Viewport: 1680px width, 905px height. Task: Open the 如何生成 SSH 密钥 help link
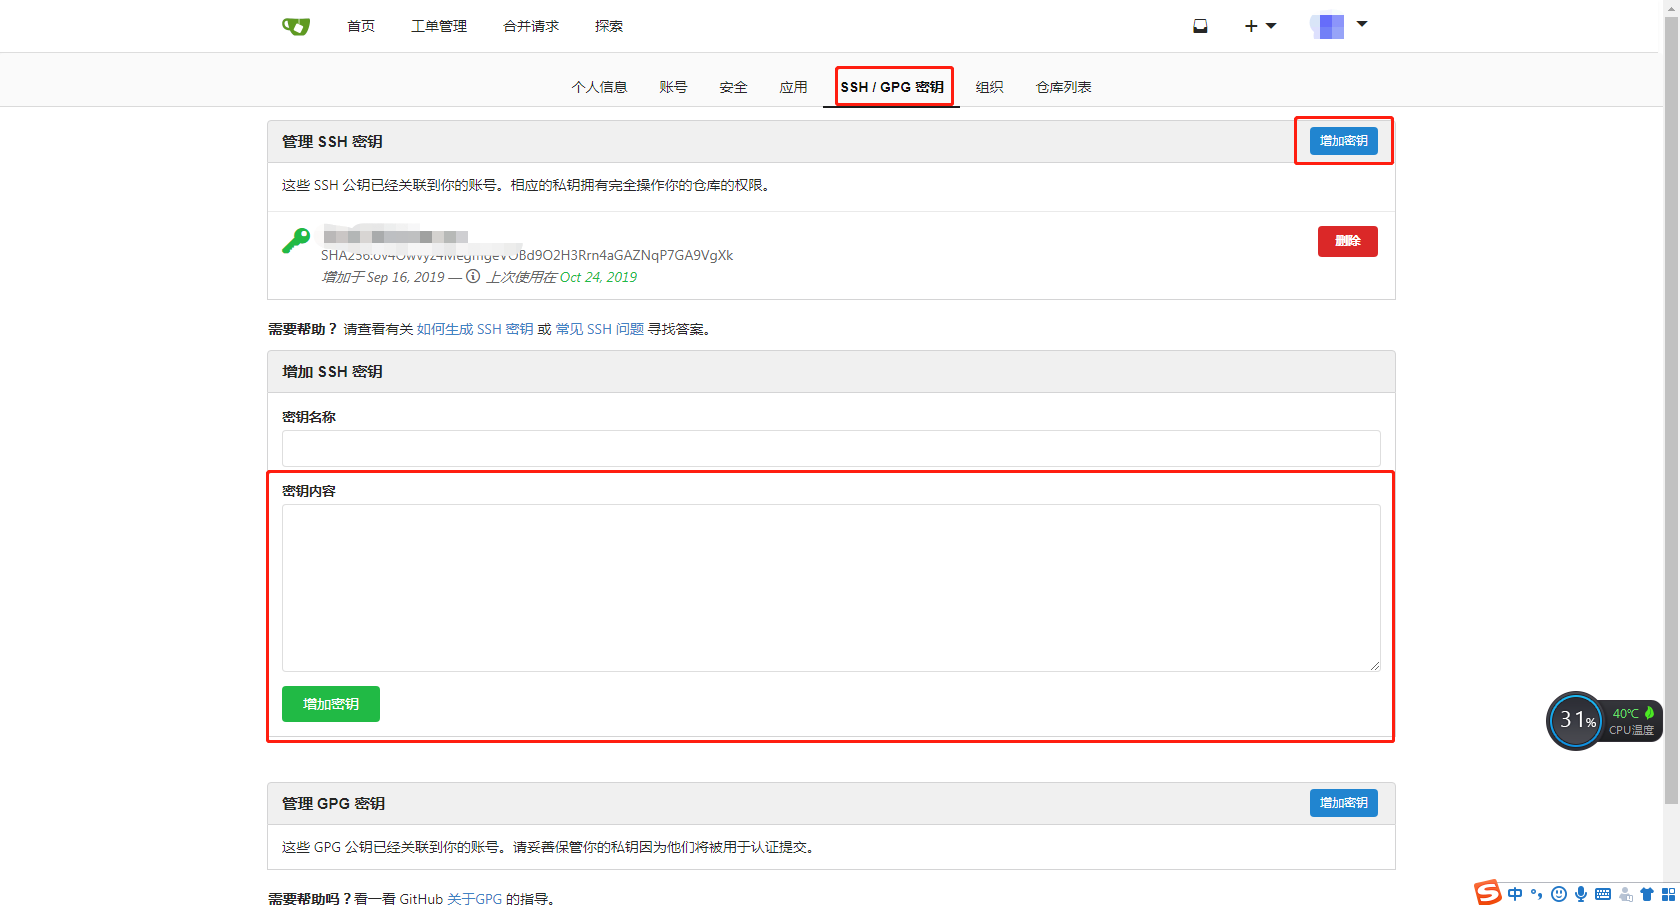475,329
